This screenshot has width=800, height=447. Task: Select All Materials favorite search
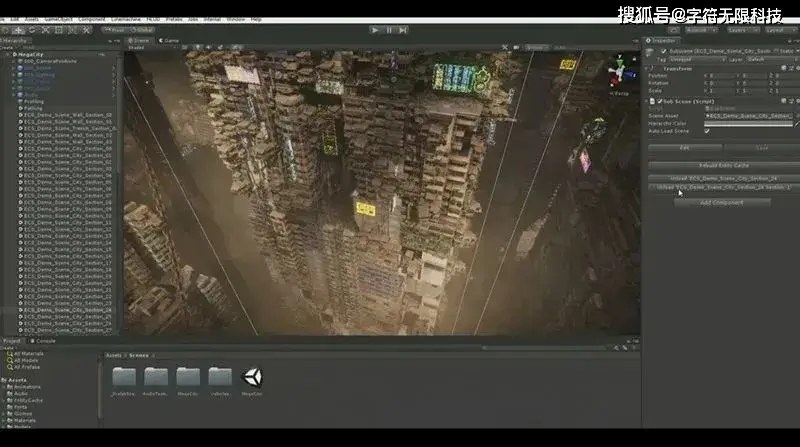25,354
